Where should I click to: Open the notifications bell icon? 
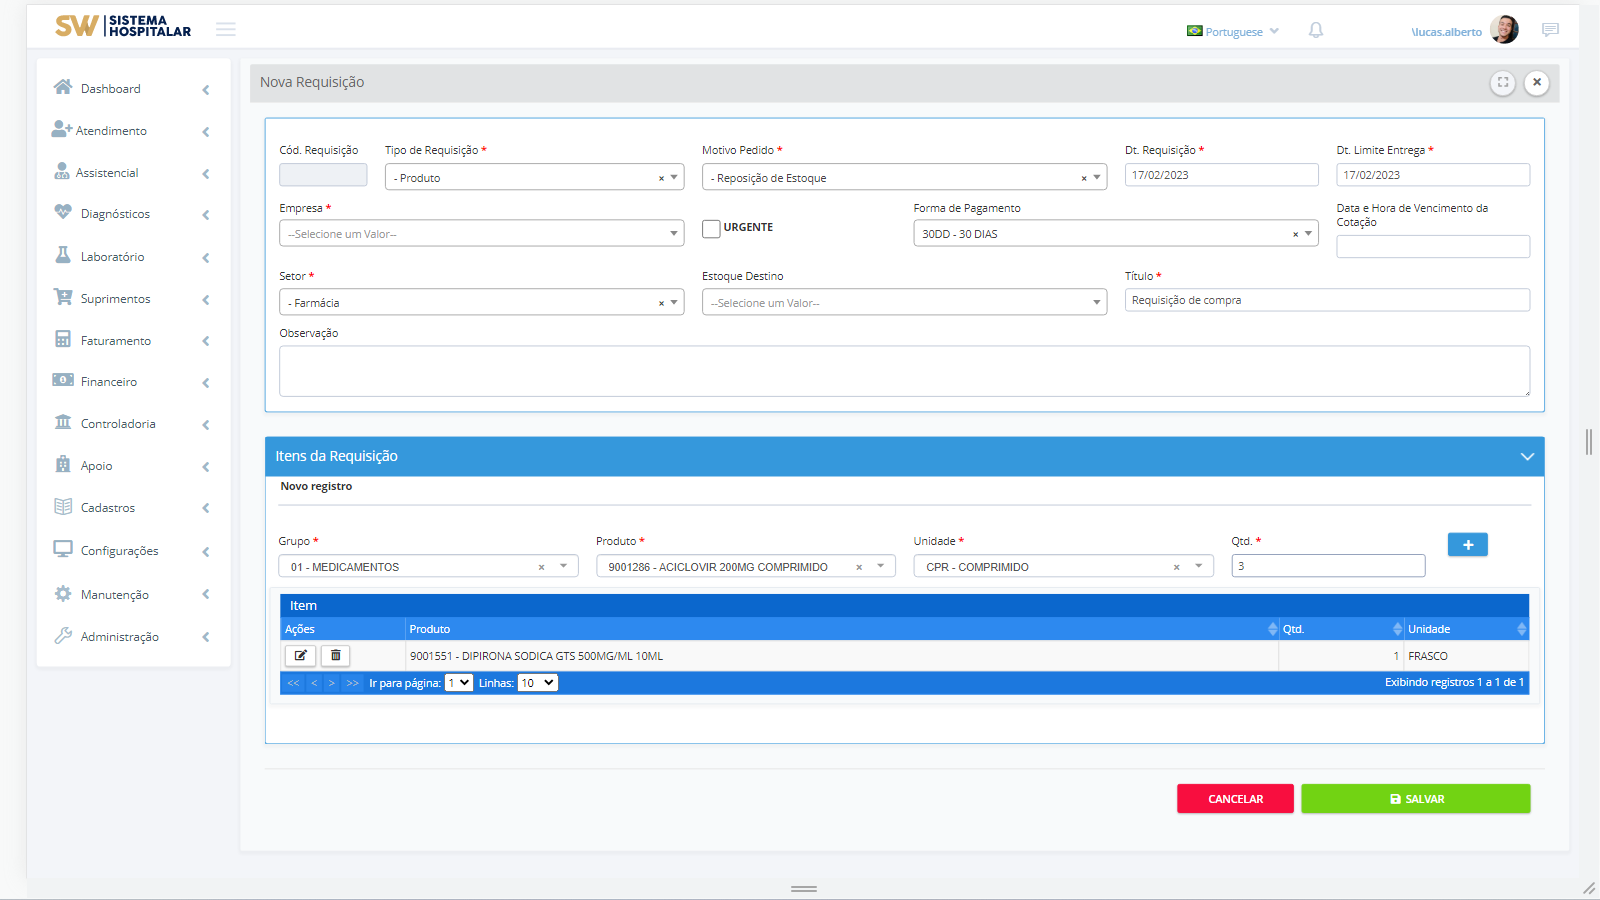pyautogui.click(x=1316, y=31)
